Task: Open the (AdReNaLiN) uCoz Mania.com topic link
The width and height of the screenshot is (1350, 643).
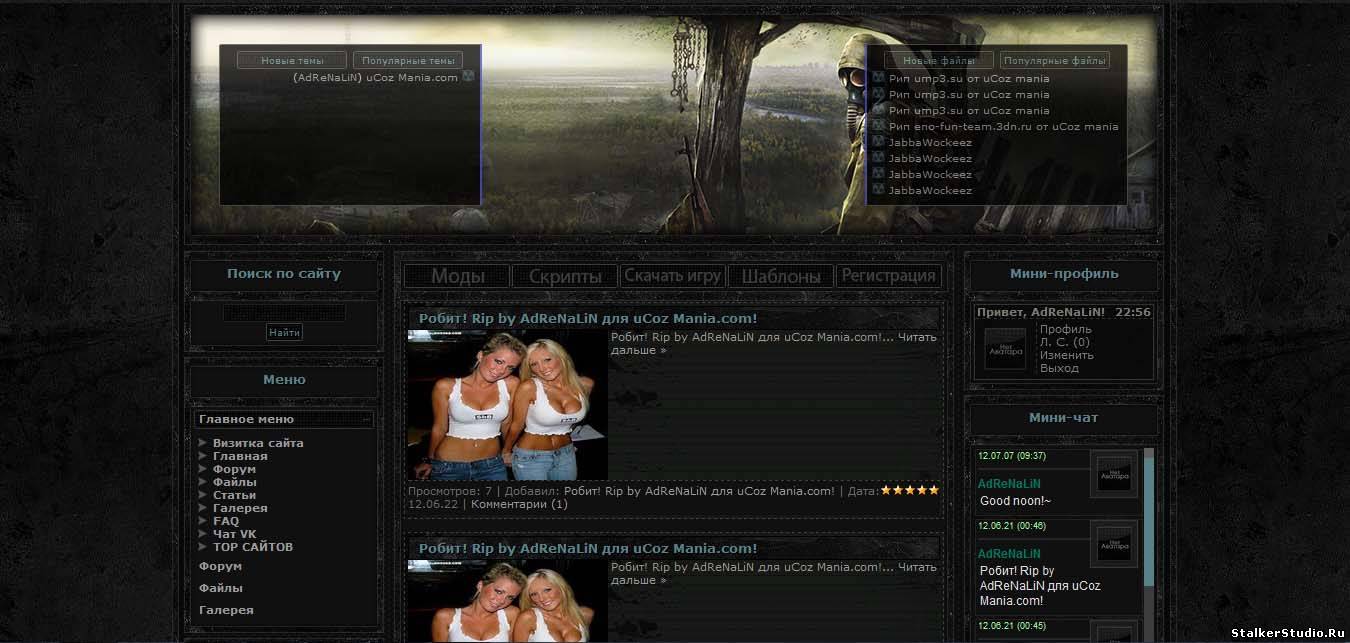Action: 375,77
